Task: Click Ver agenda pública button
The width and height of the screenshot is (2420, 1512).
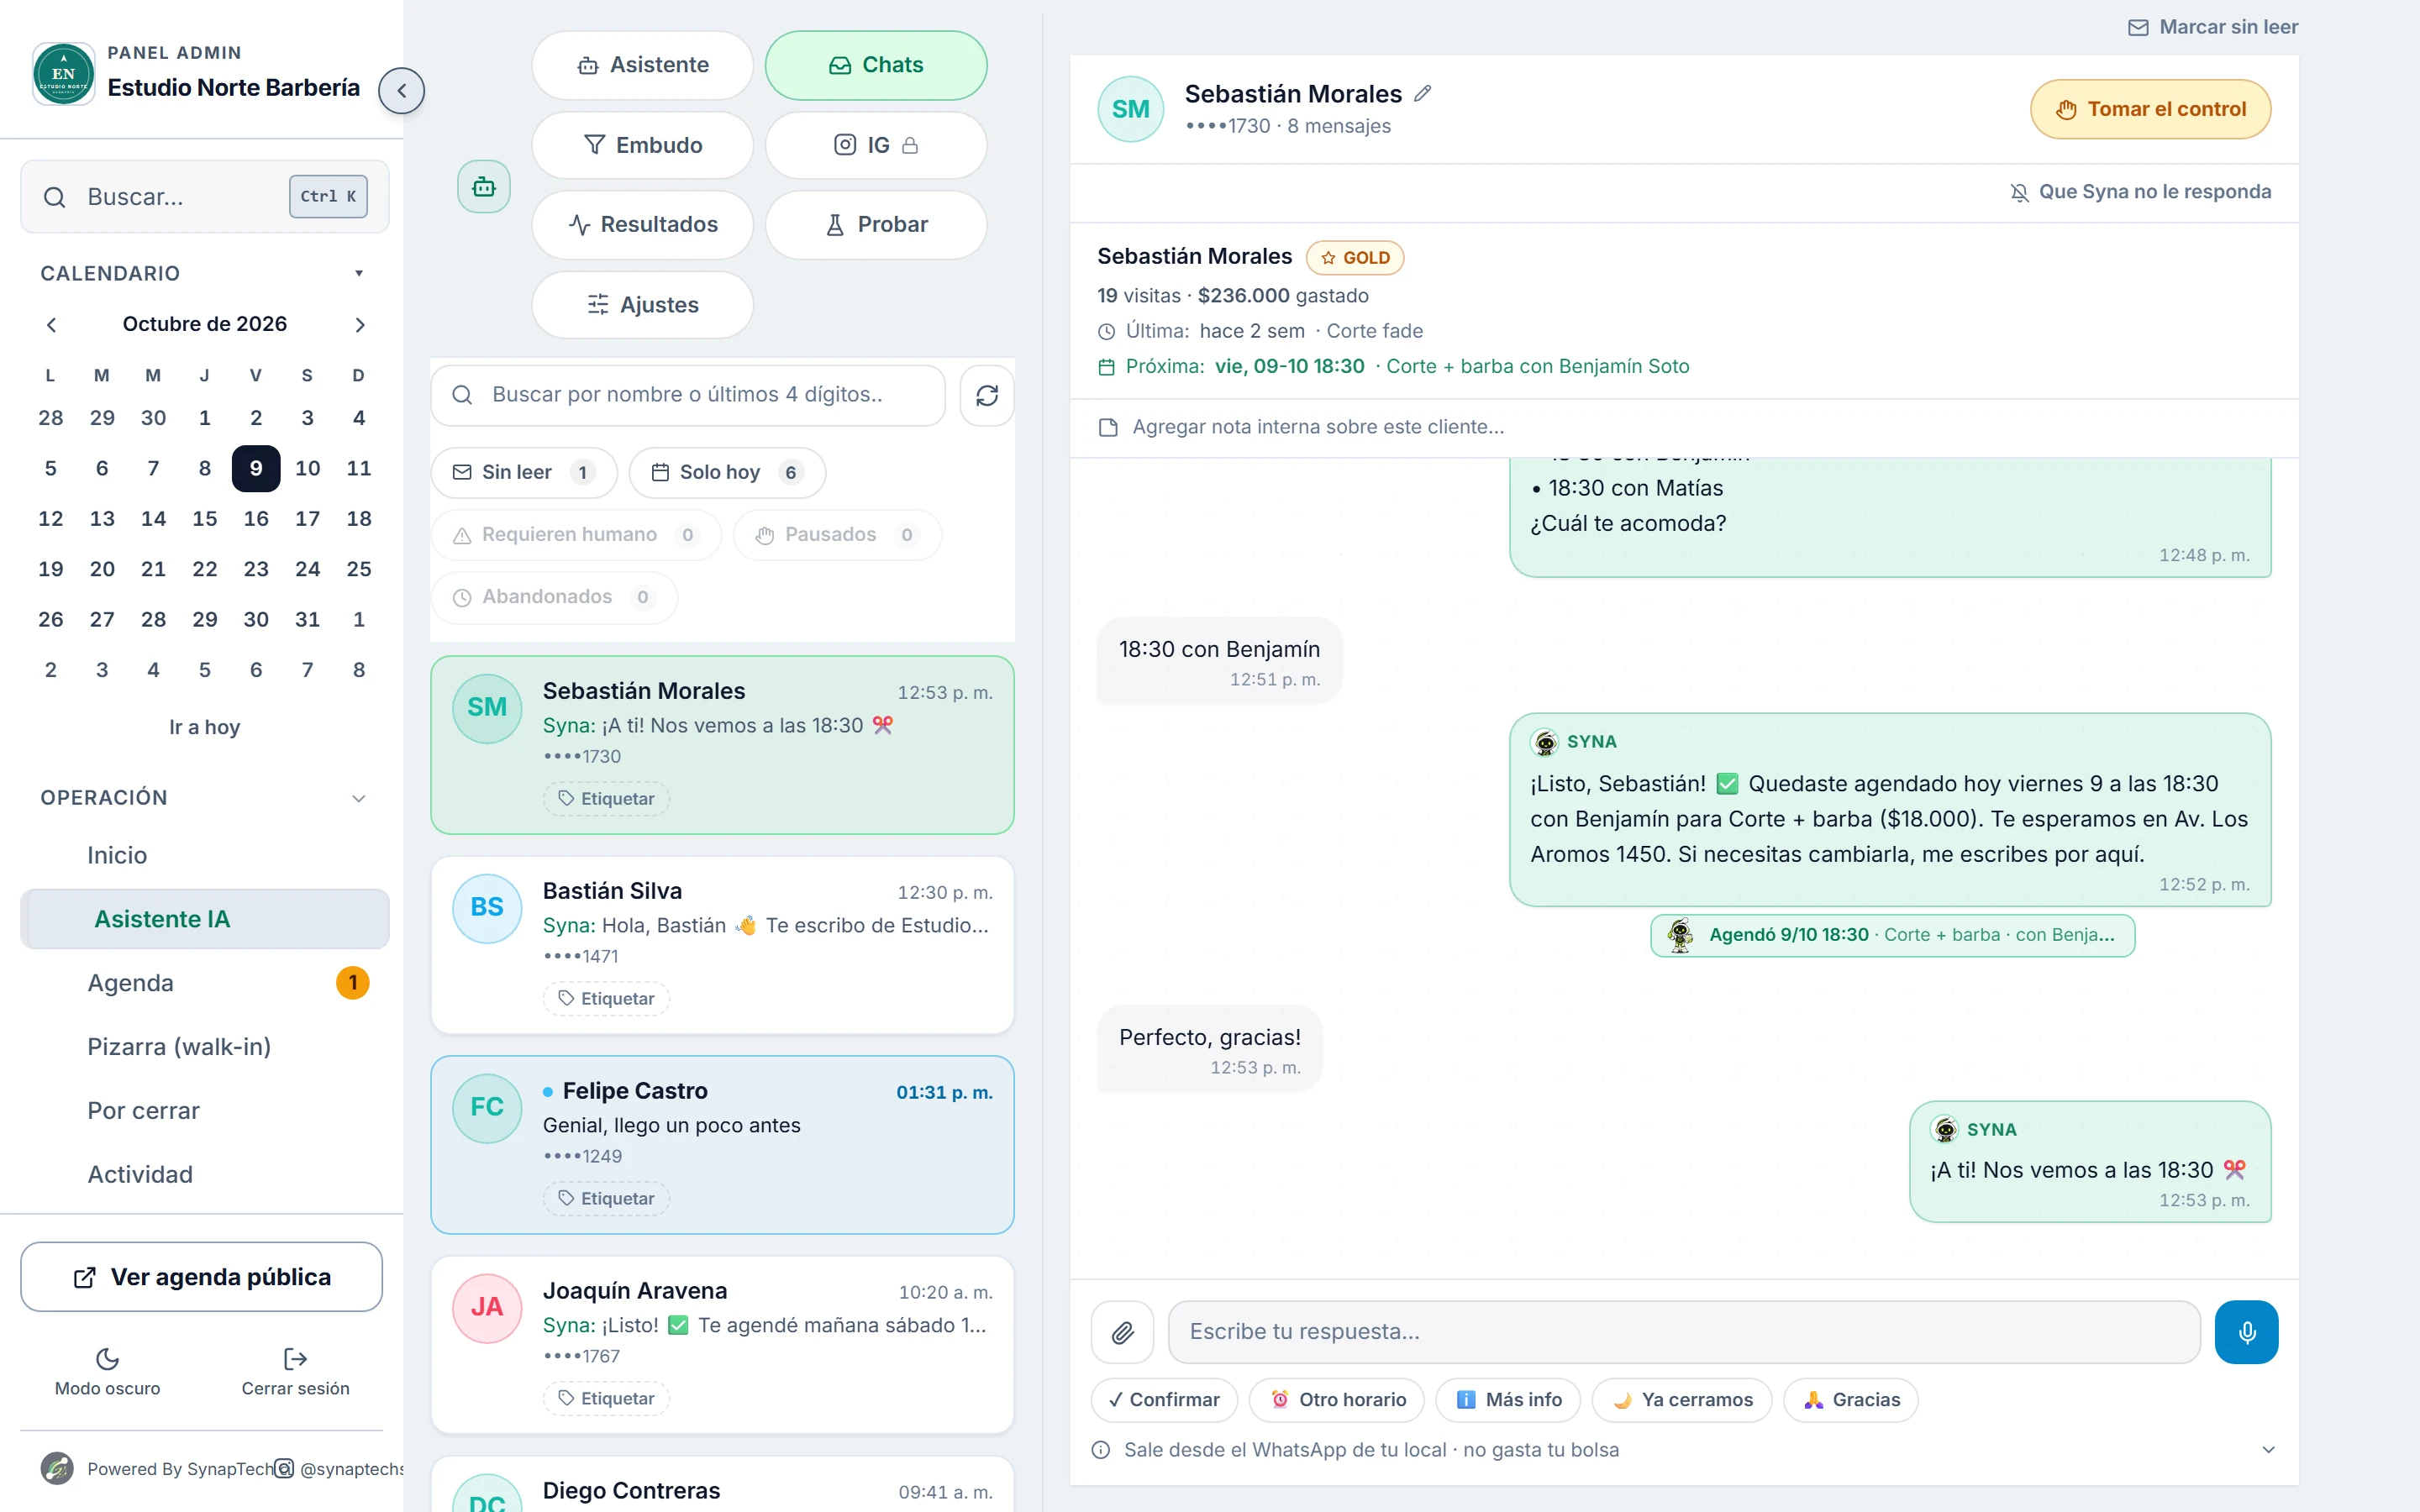Action: (201, 1277)
